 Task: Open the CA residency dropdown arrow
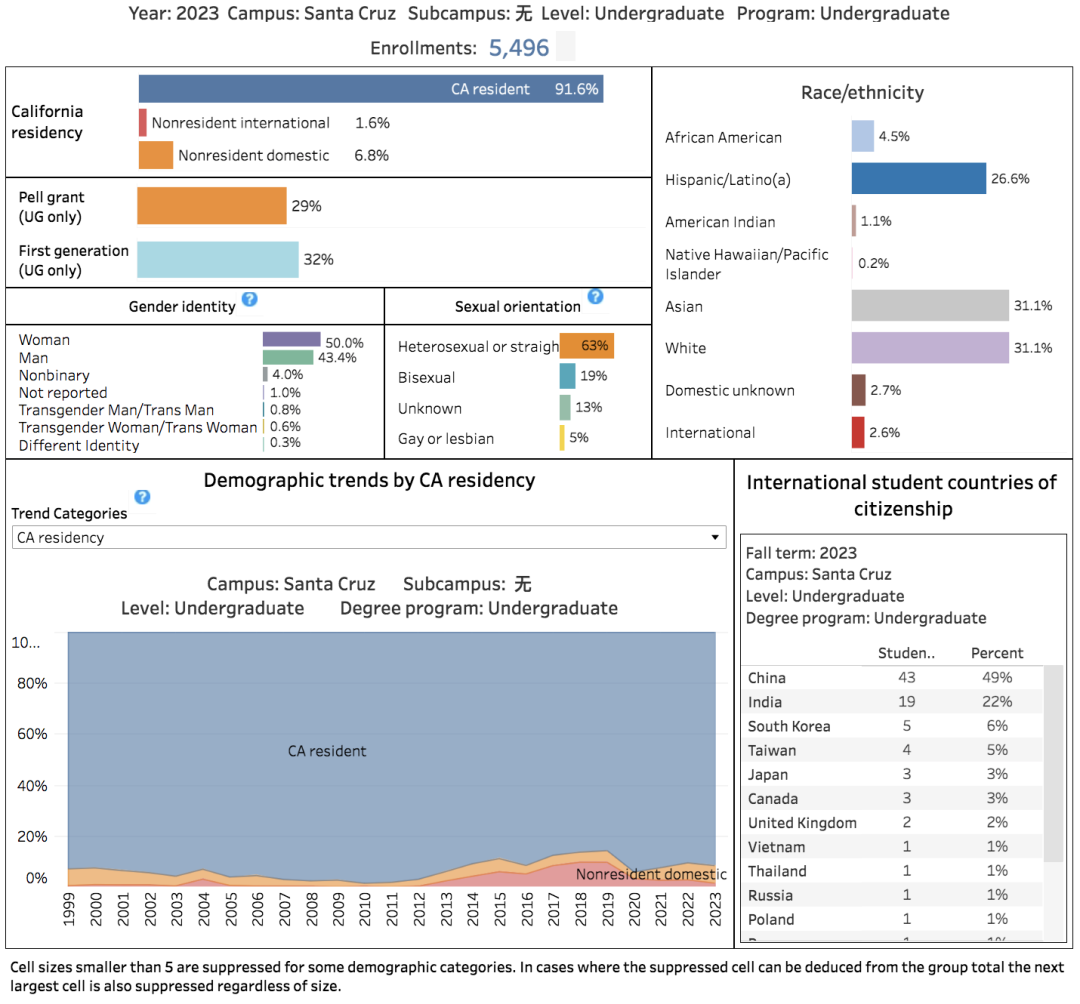coord(715,538)
